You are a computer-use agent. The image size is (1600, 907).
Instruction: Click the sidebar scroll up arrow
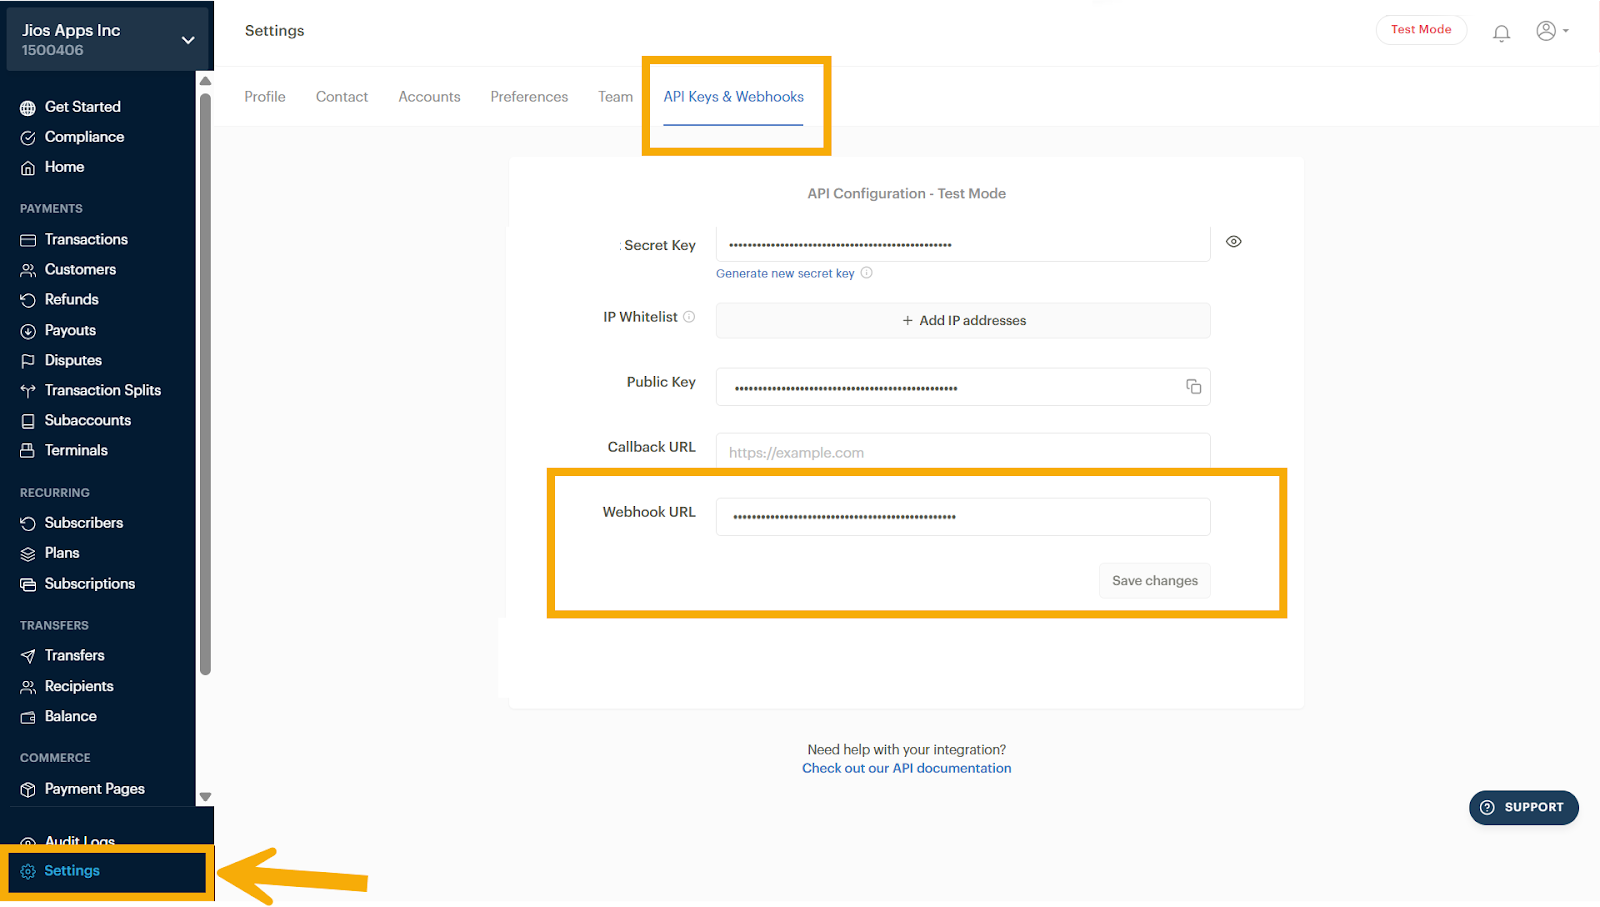[x=205, y=81]
